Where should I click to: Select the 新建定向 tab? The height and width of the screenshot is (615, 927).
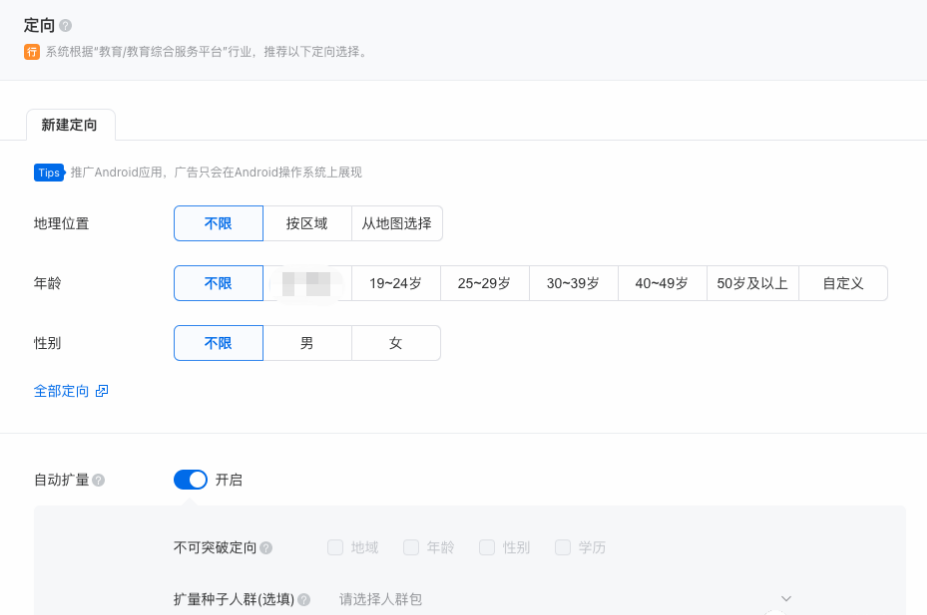pos(70,127)
